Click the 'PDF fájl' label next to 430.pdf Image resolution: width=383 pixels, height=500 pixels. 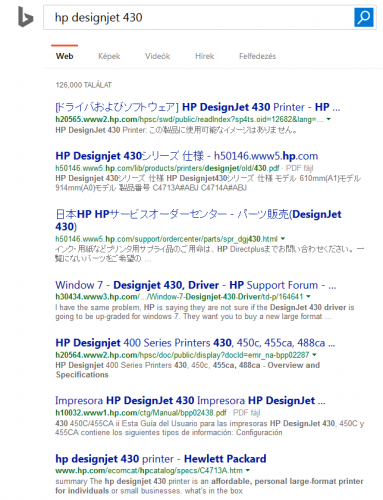coord(299,168)
